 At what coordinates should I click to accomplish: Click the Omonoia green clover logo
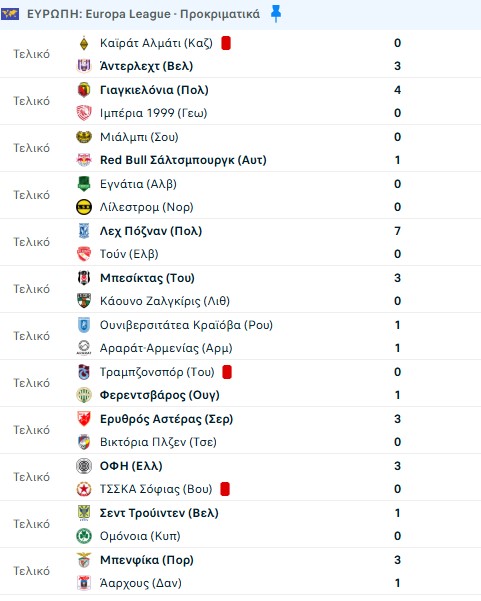click(x=84, y=536)
